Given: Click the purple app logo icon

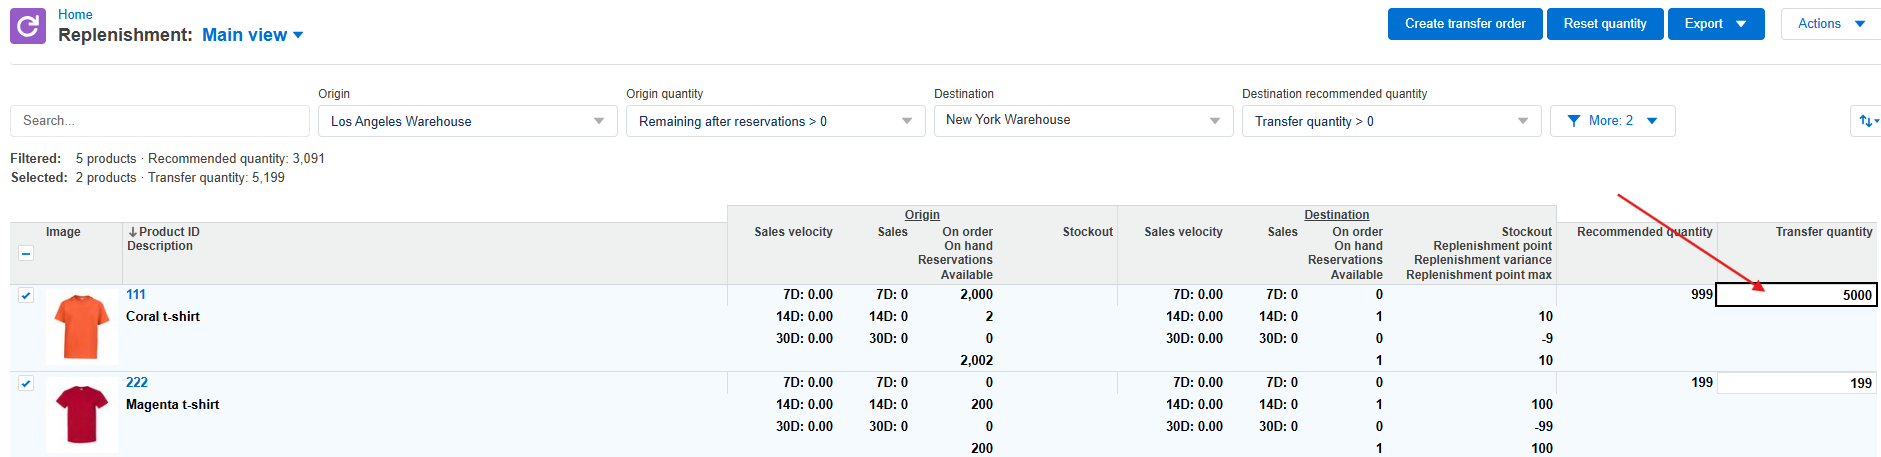Looking at the screenshot, I should [x=28, y=26].
